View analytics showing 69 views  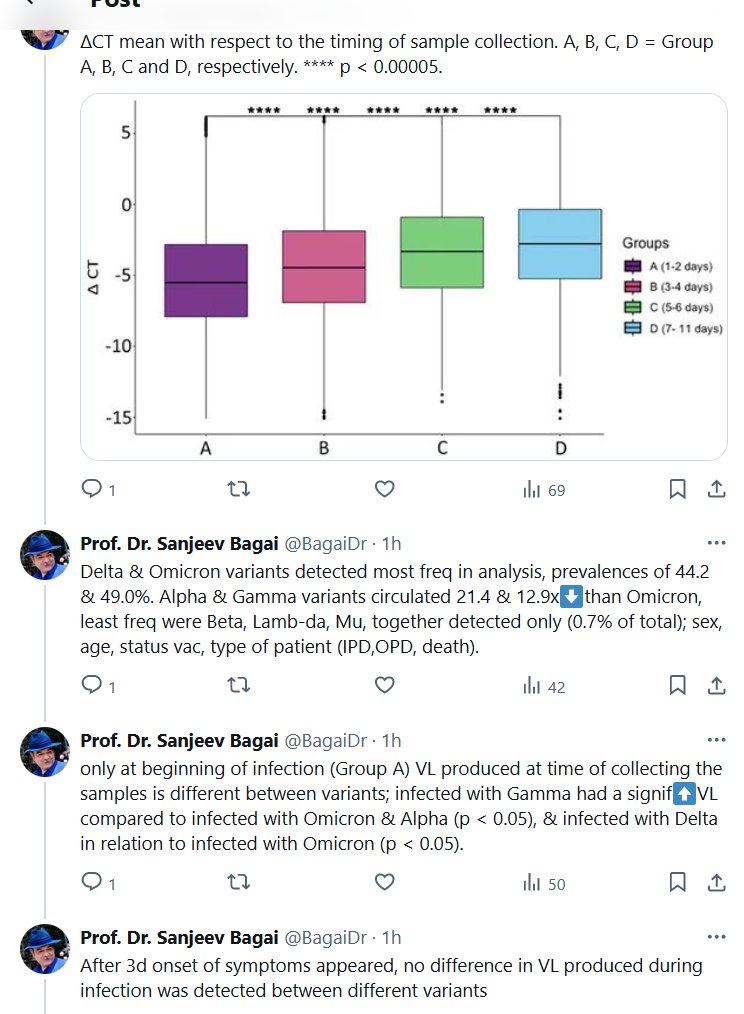coord(544,490)
